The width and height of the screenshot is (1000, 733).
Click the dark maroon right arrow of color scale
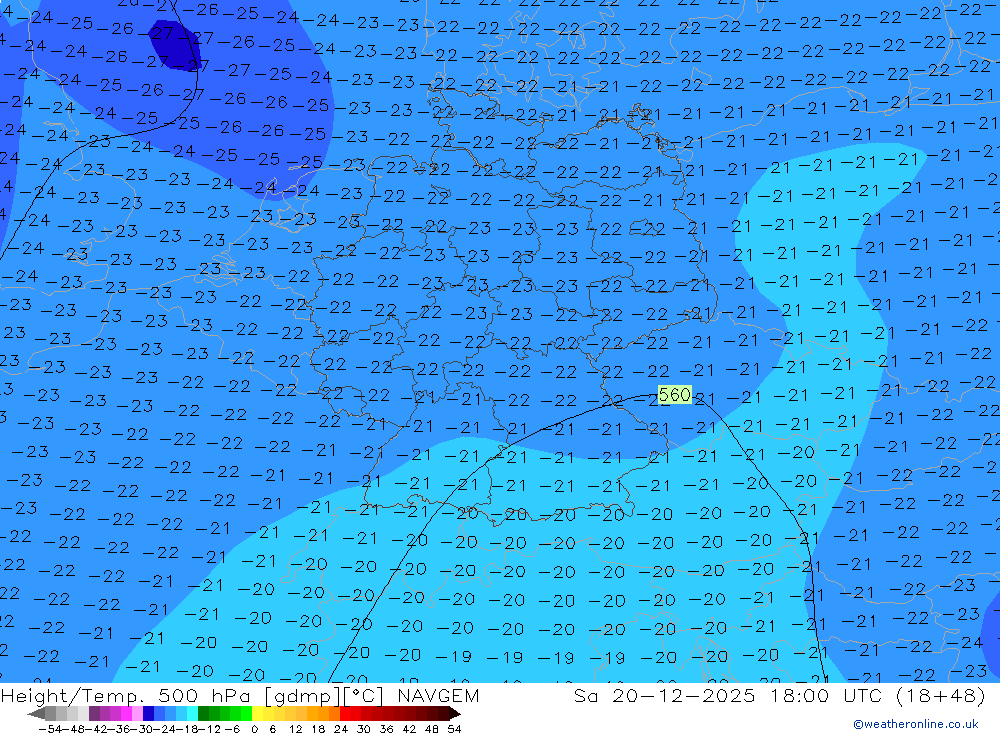pos(455,713)
